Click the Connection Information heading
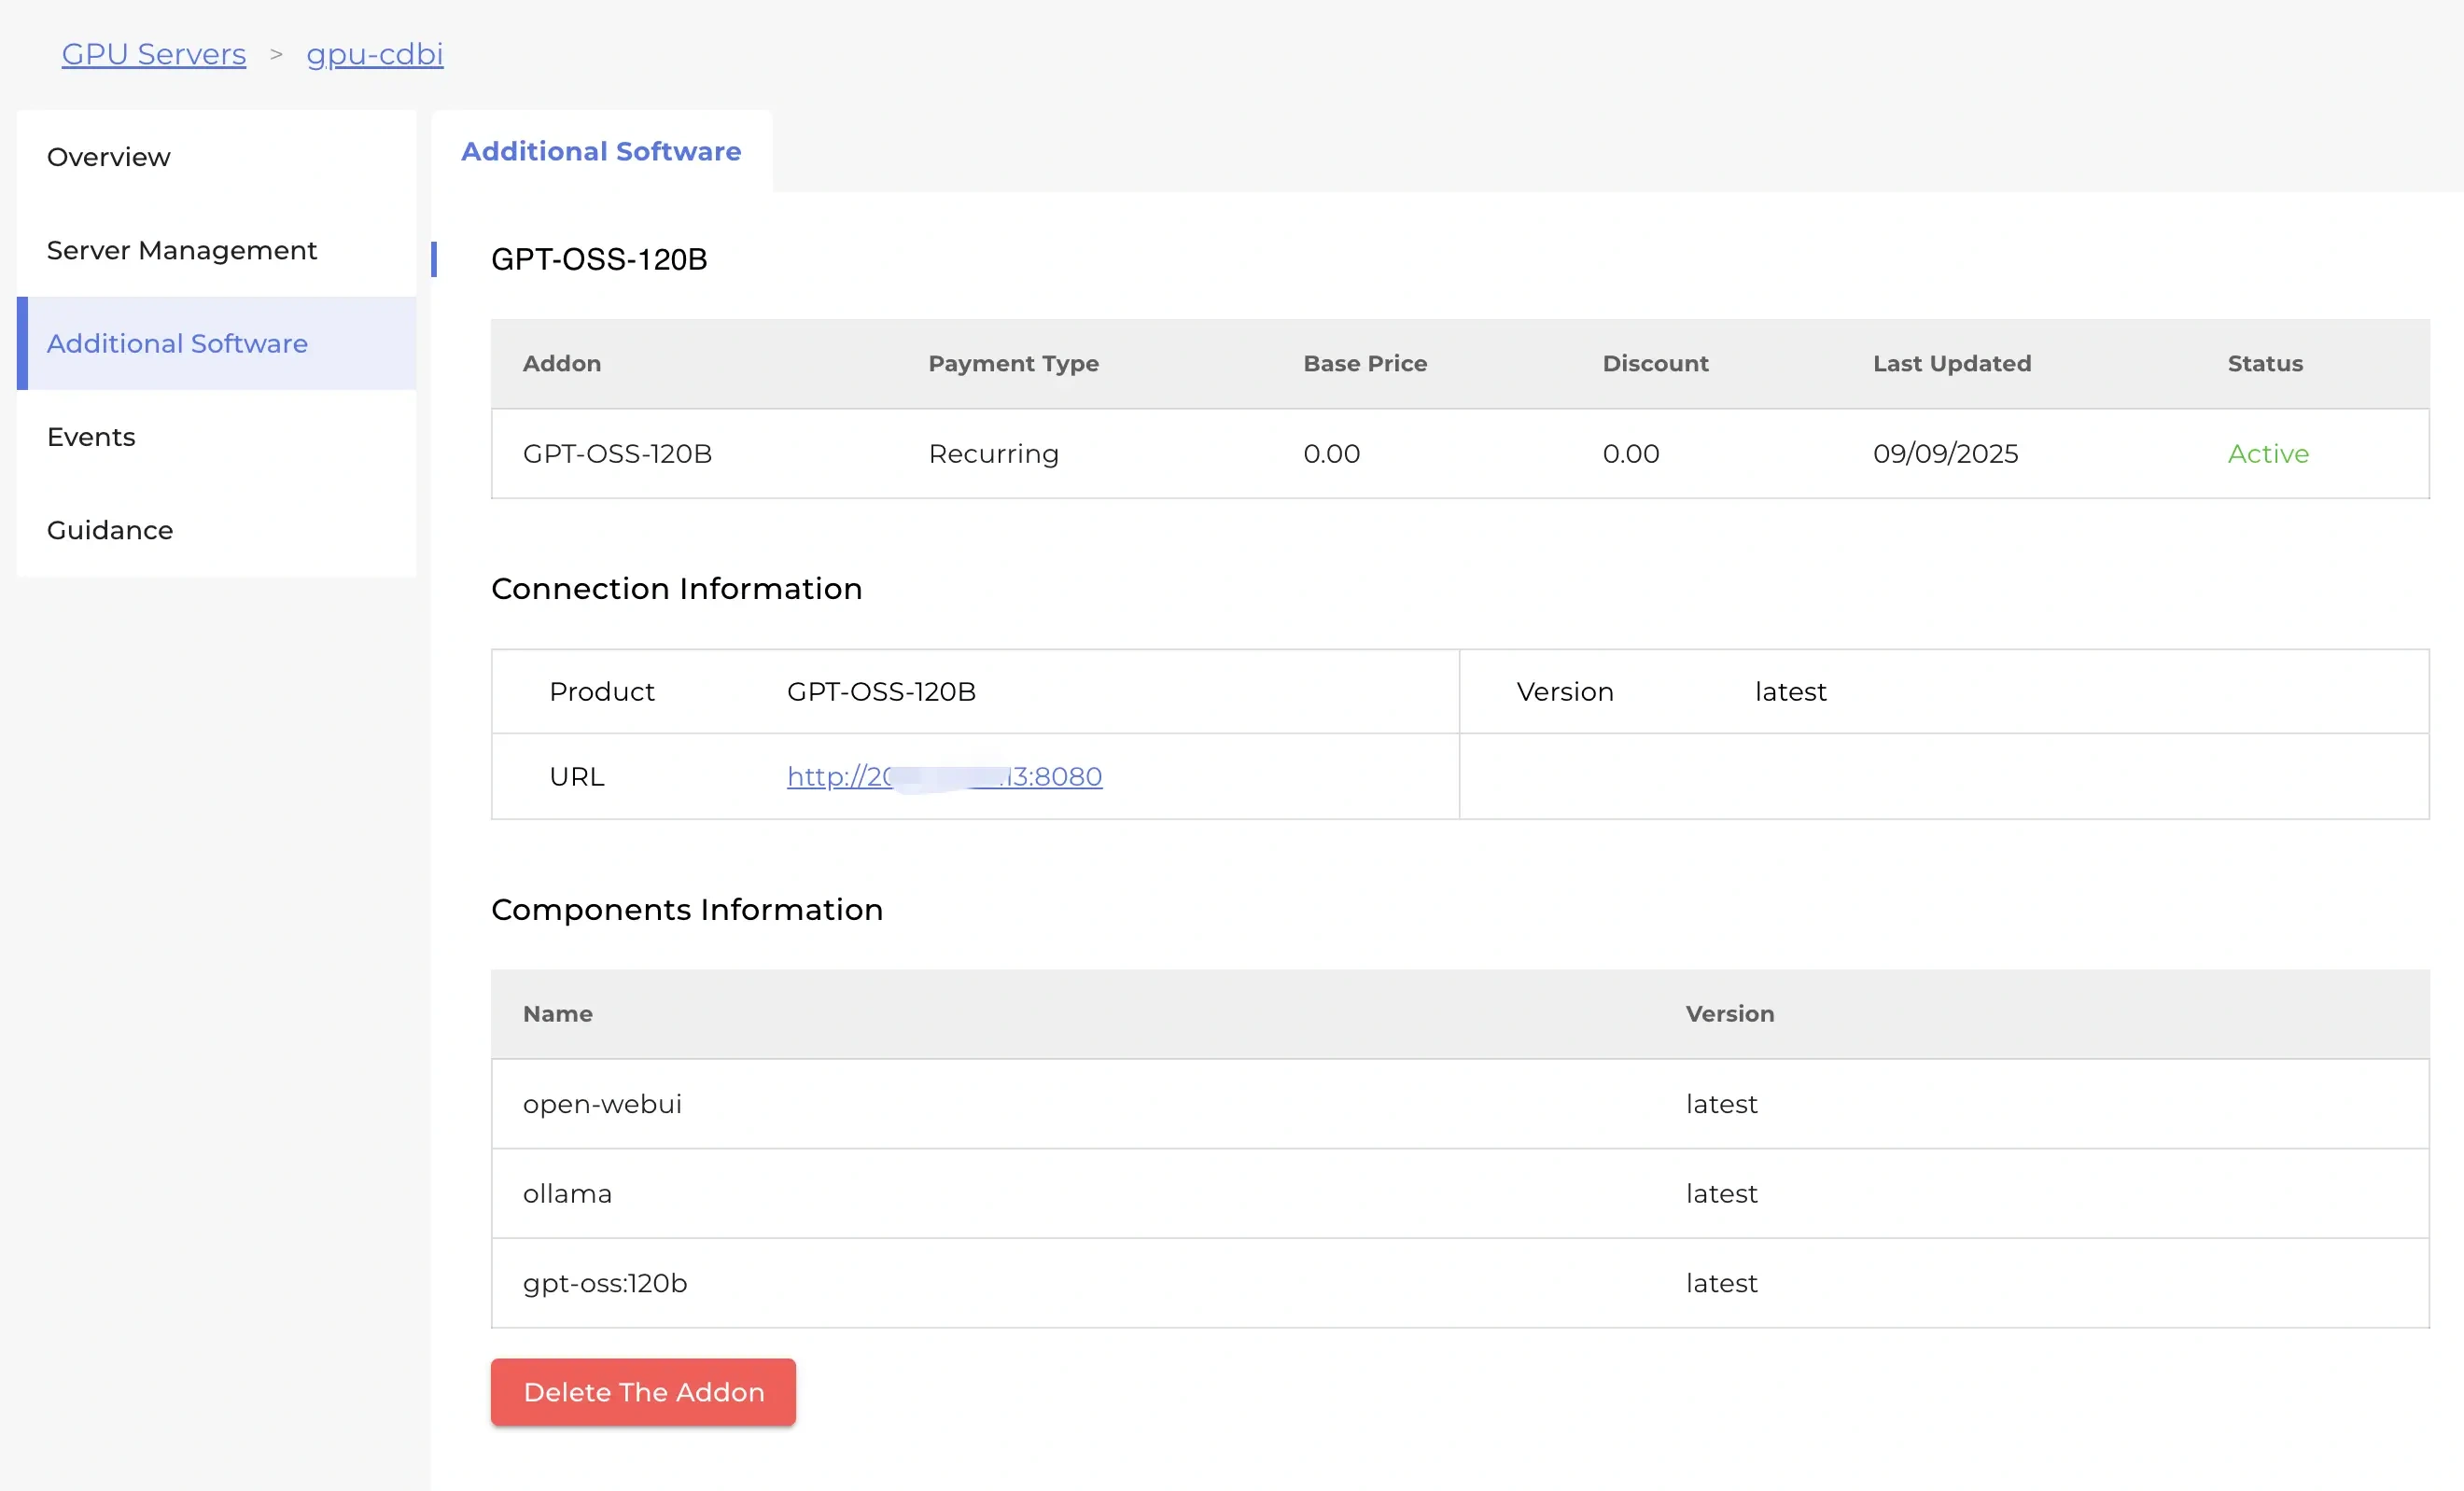 tap(676, 588)
